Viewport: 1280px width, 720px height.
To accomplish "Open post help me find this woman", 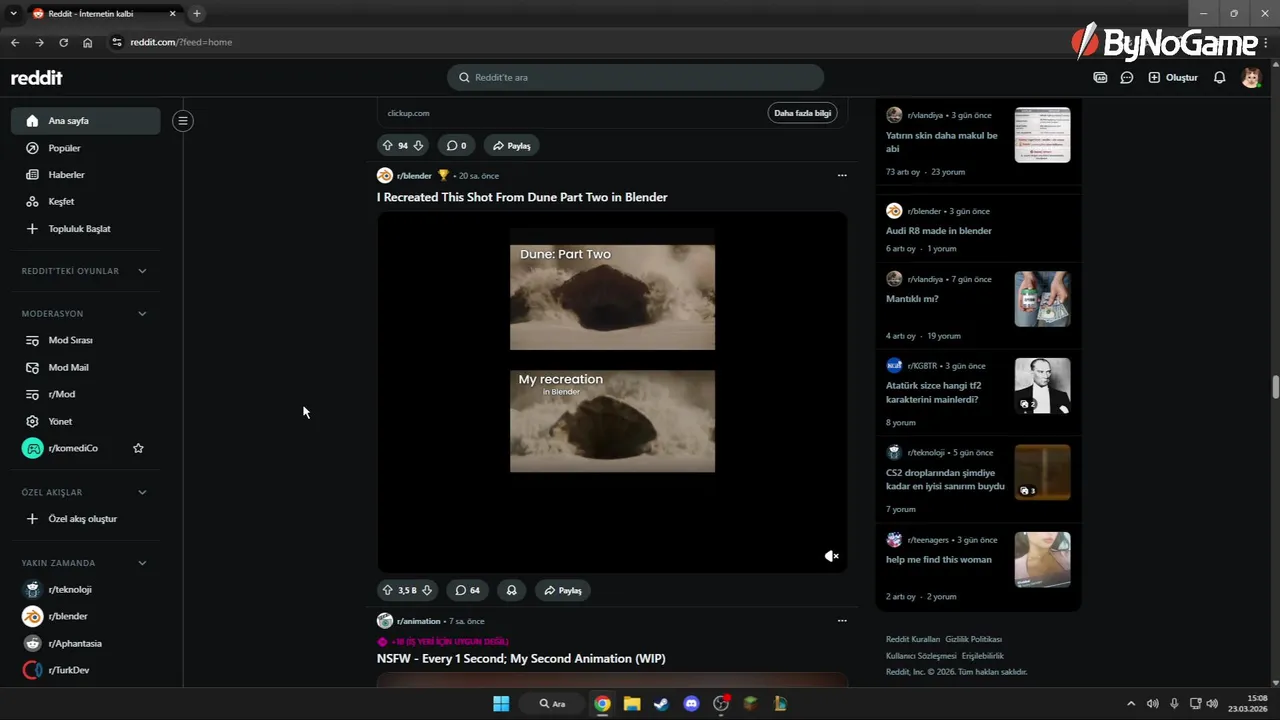I will (939, 560).
